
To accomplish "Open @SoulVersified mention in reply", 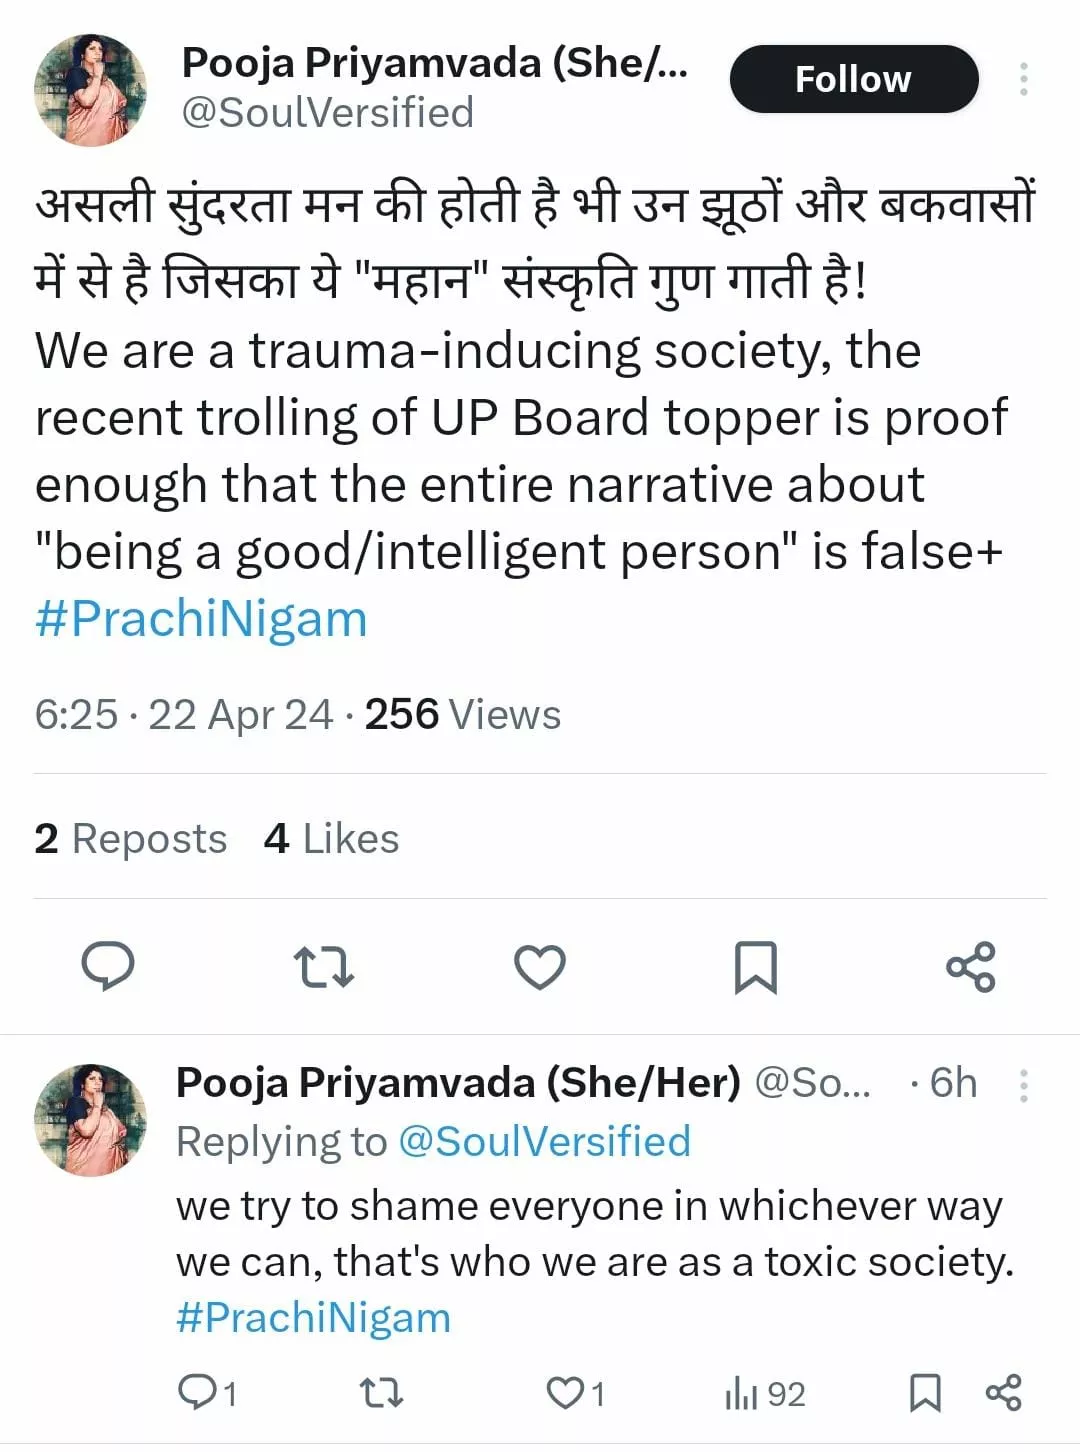I will point(544,1141).
